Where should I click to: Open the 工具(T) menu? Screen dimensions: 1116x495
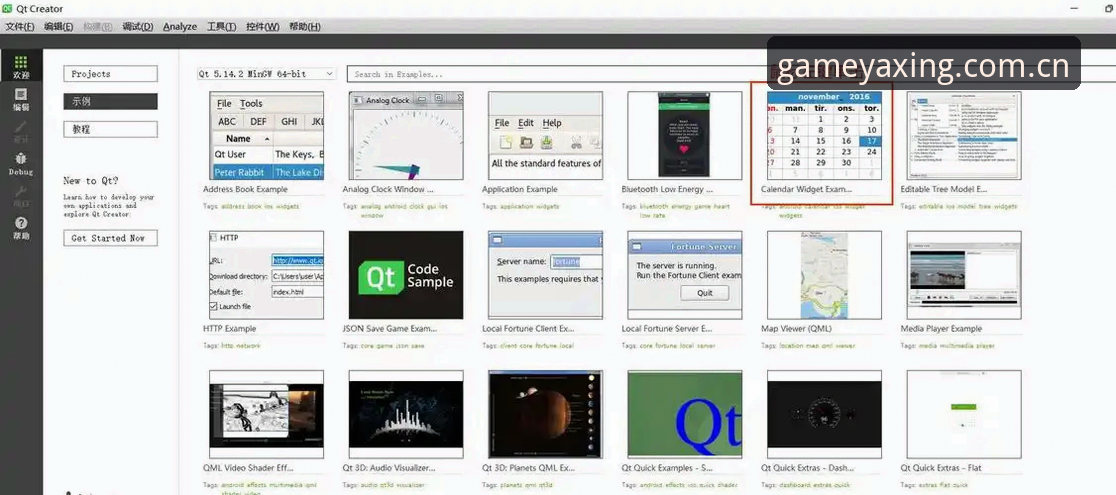pos(221,26)
